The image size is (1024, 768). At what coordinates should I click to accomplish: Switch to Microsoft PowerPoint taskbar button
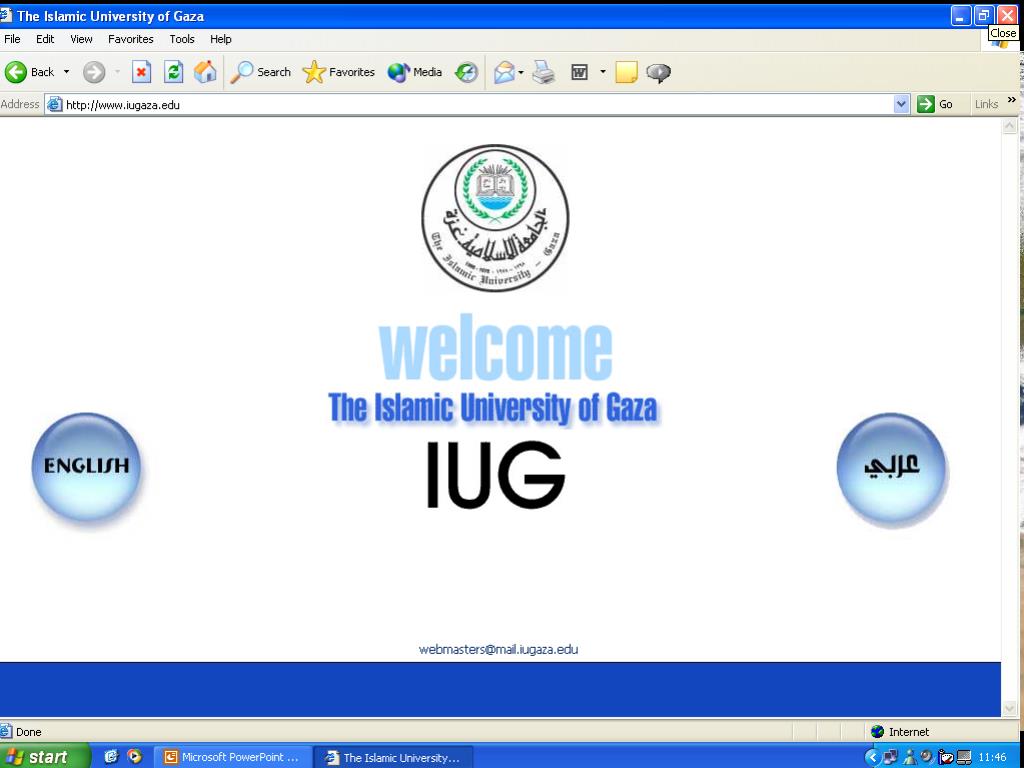pos(232,757)
